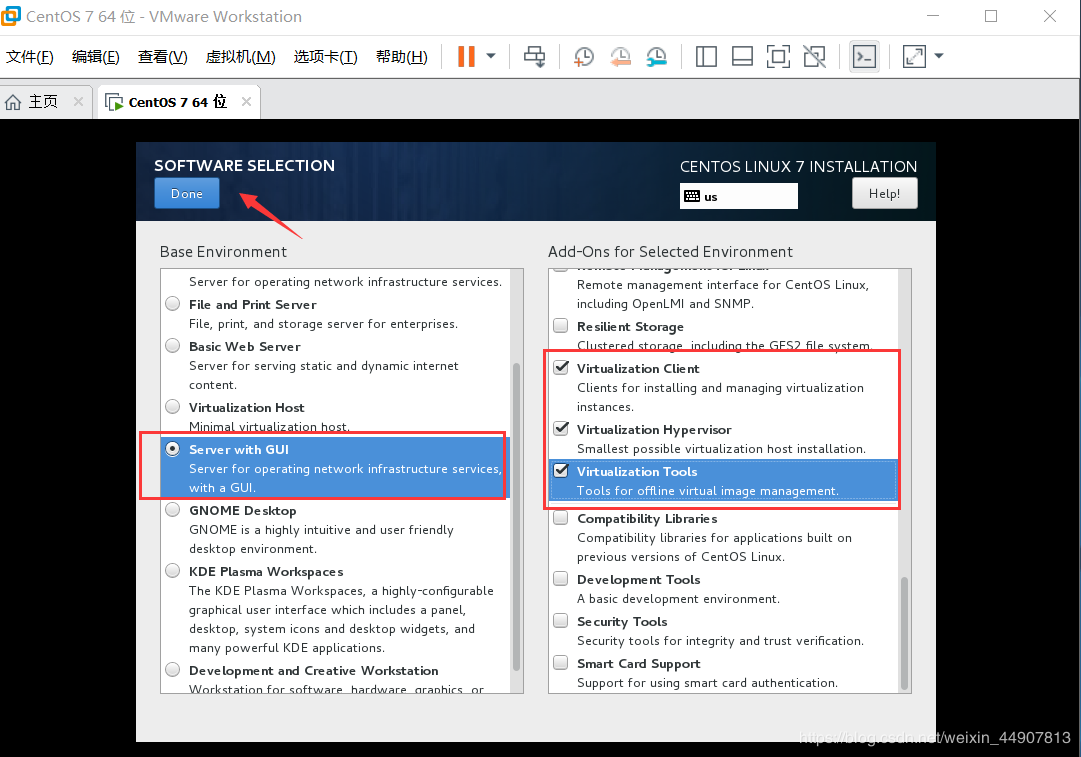Maximize the VMware Workstation window
The image size is (1081, 757).
click(x=991, y=16)
